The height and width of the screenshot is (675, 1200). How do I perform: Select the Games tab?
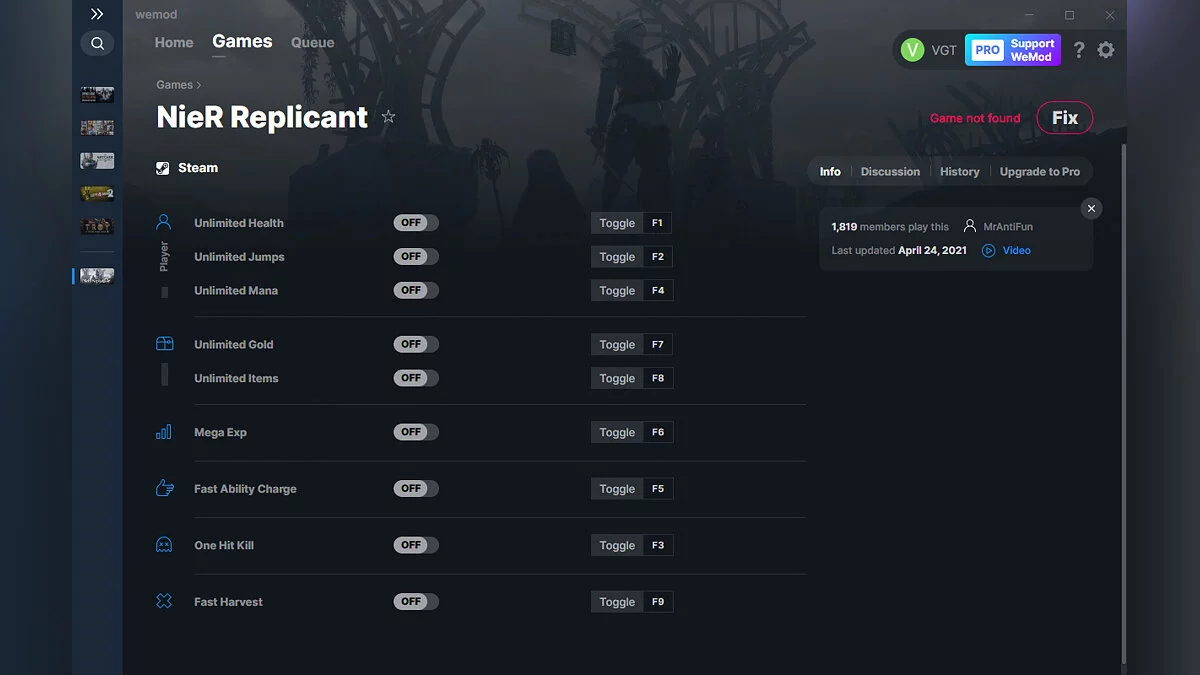(x=242, y=42)
